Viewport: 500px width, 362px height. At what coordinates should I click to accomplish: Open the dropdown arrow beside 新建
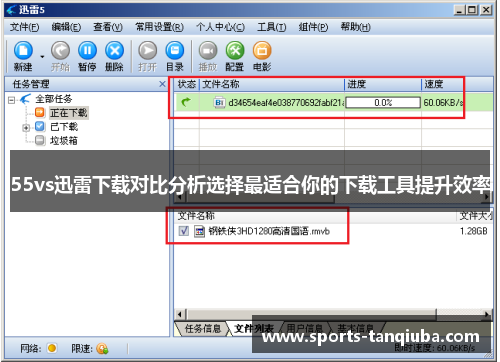pos(42,57)
